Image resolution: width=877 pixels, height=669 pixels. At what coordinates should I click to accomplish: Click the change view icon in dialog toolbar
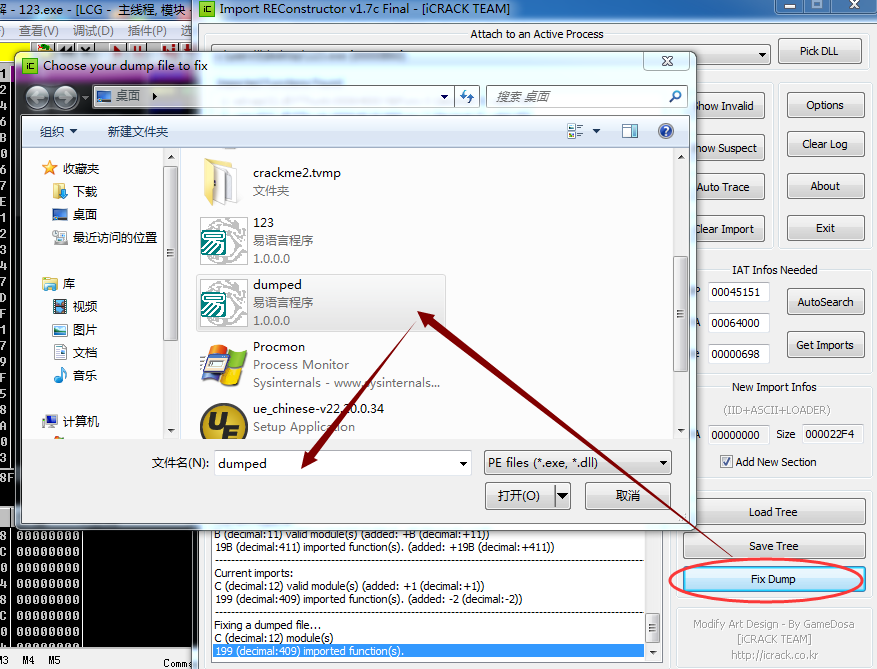coord(575,131)
